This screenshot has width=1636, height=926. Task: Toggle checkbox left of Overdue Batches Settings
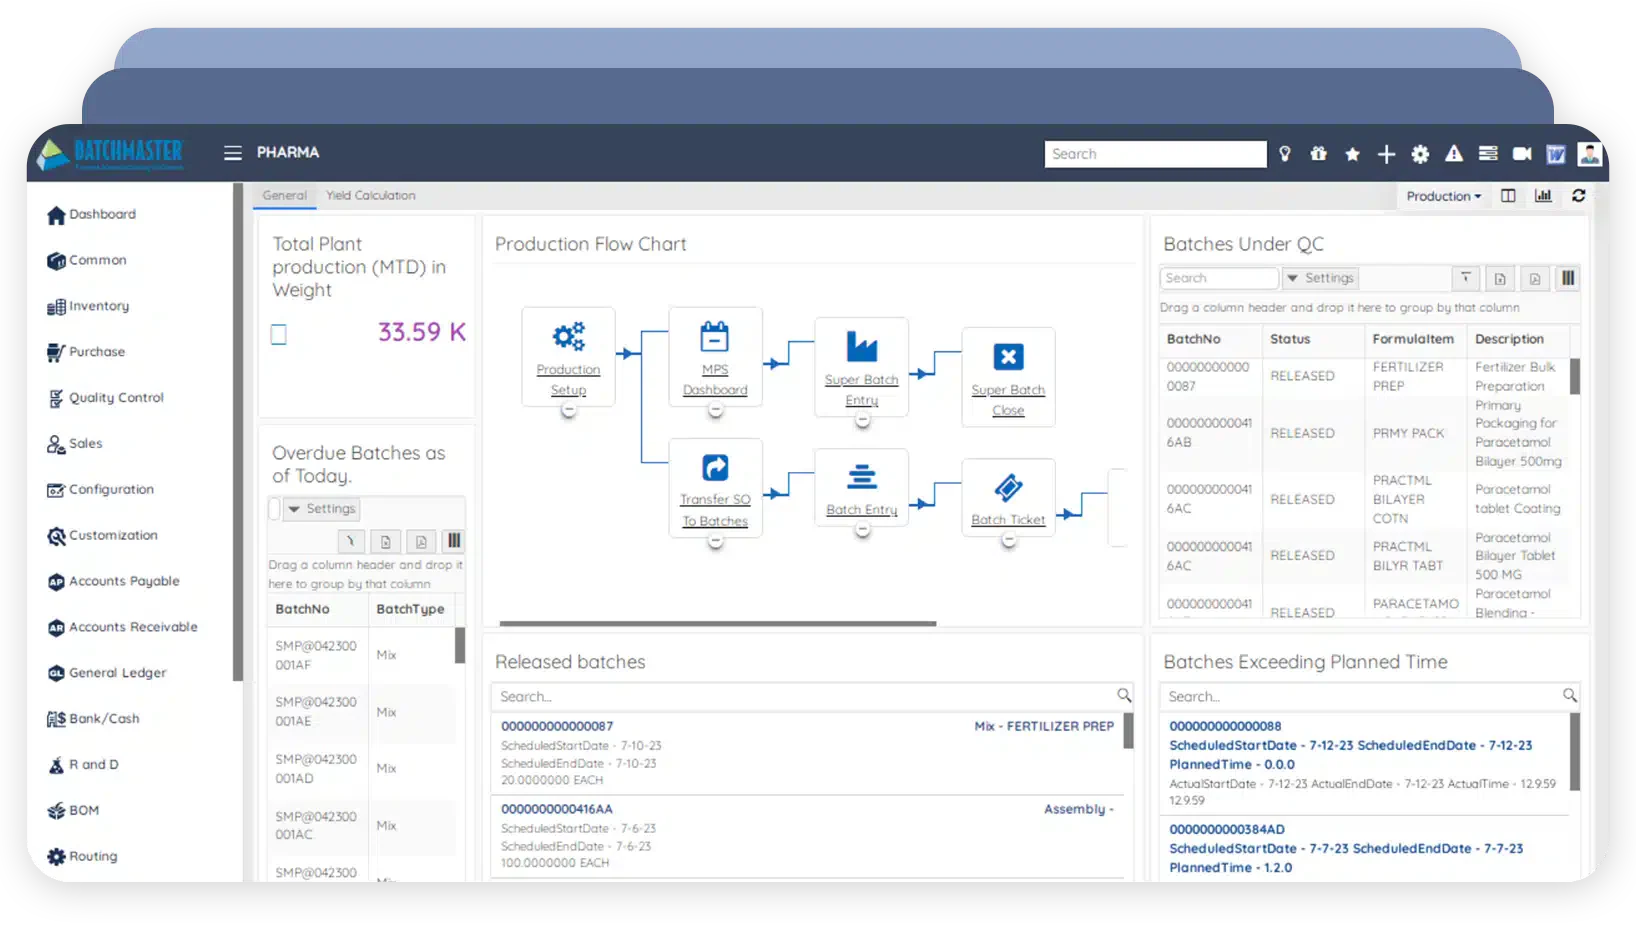coord(274,509)
